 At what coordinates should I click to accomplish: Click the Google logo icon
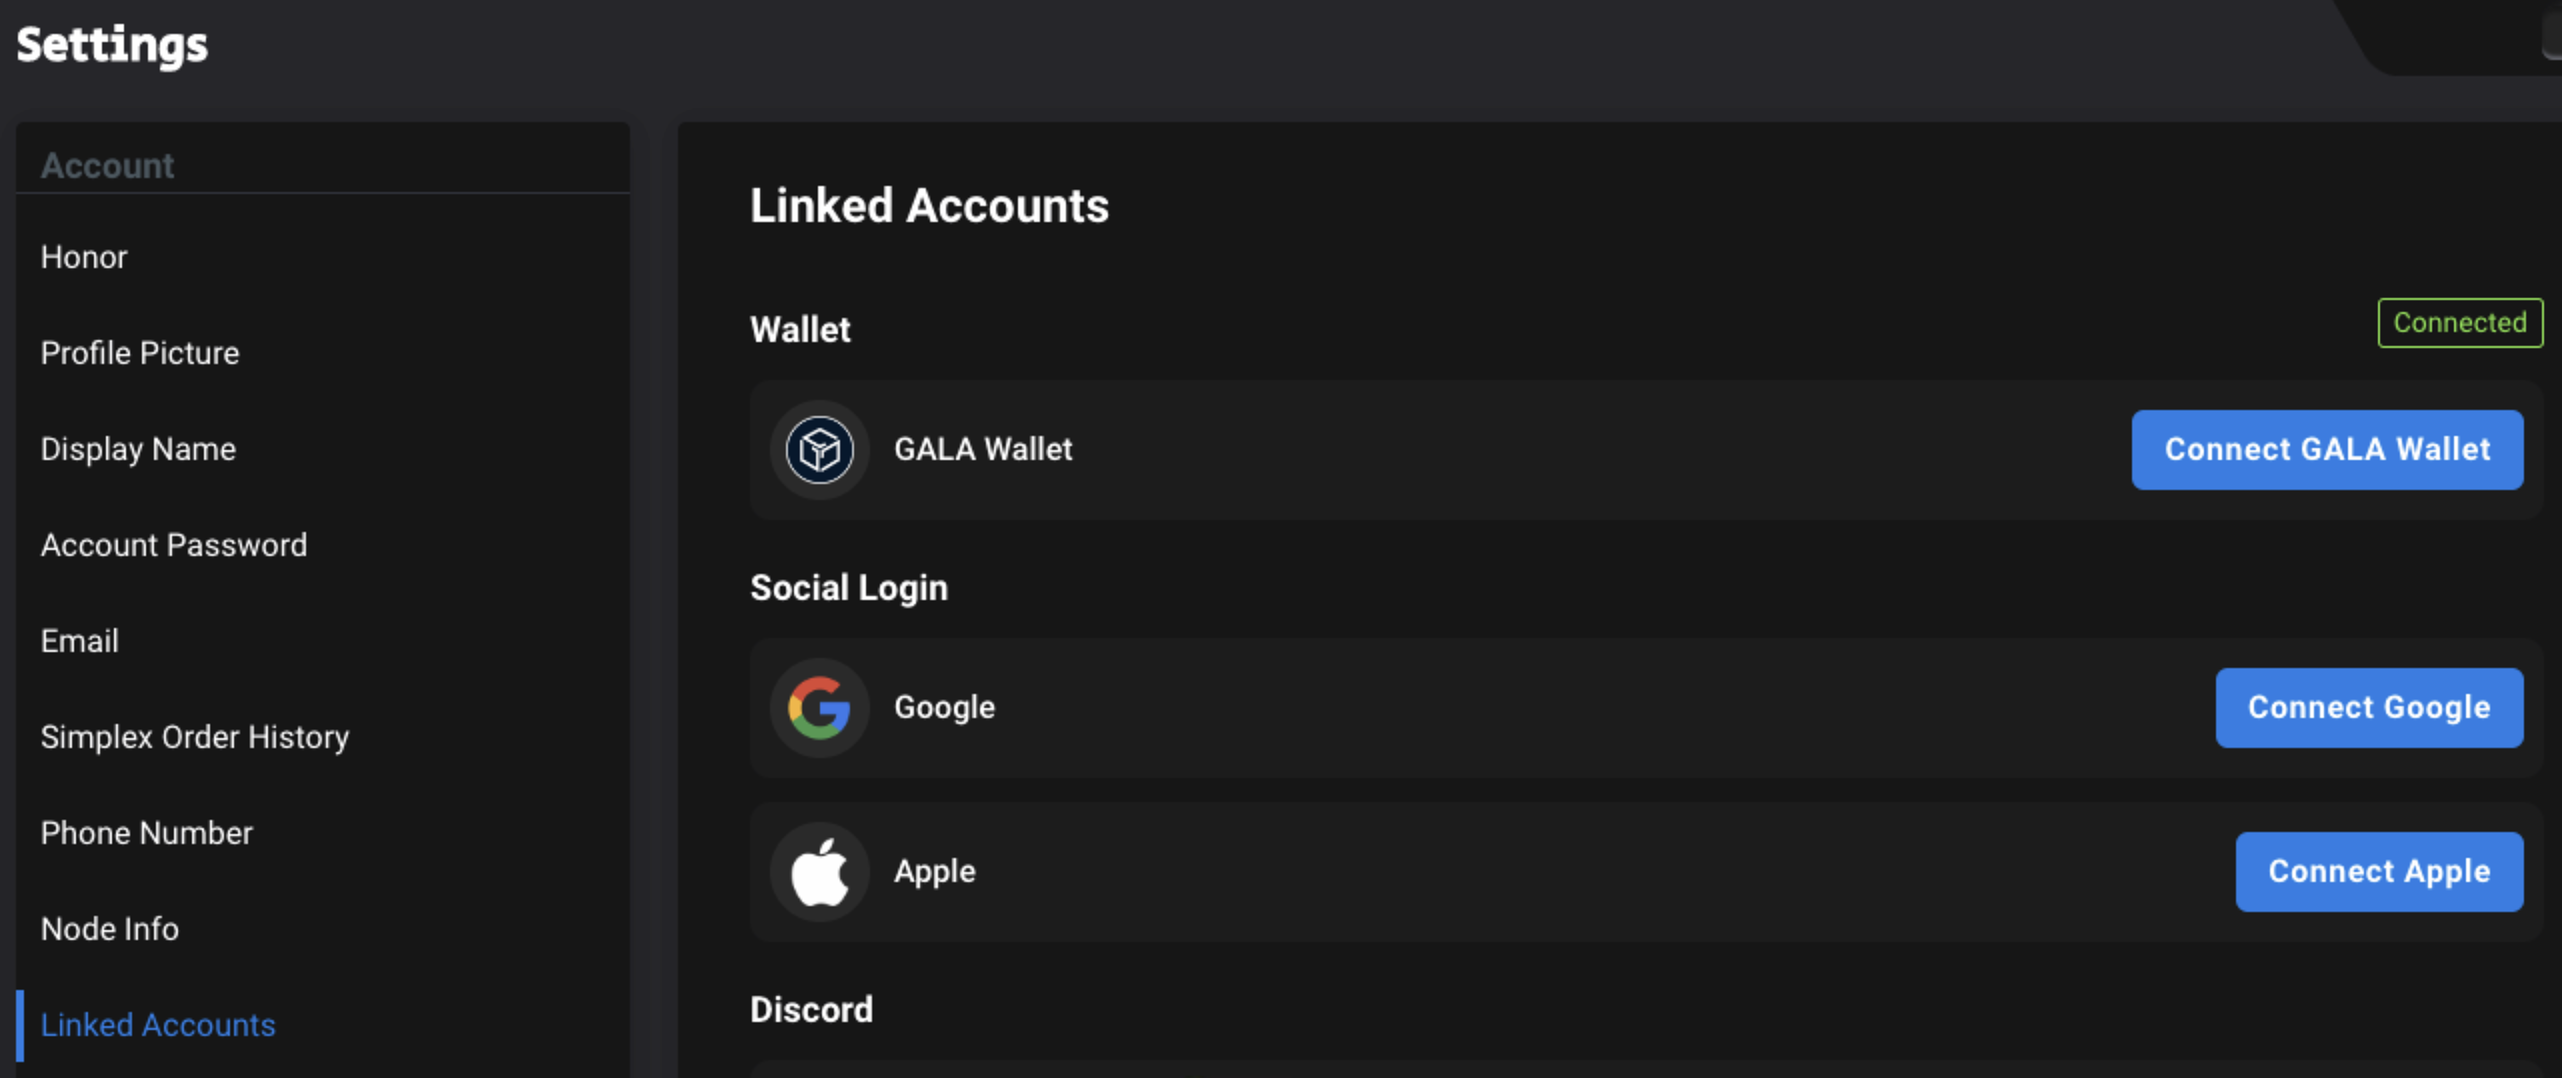(x=819, y=708)
